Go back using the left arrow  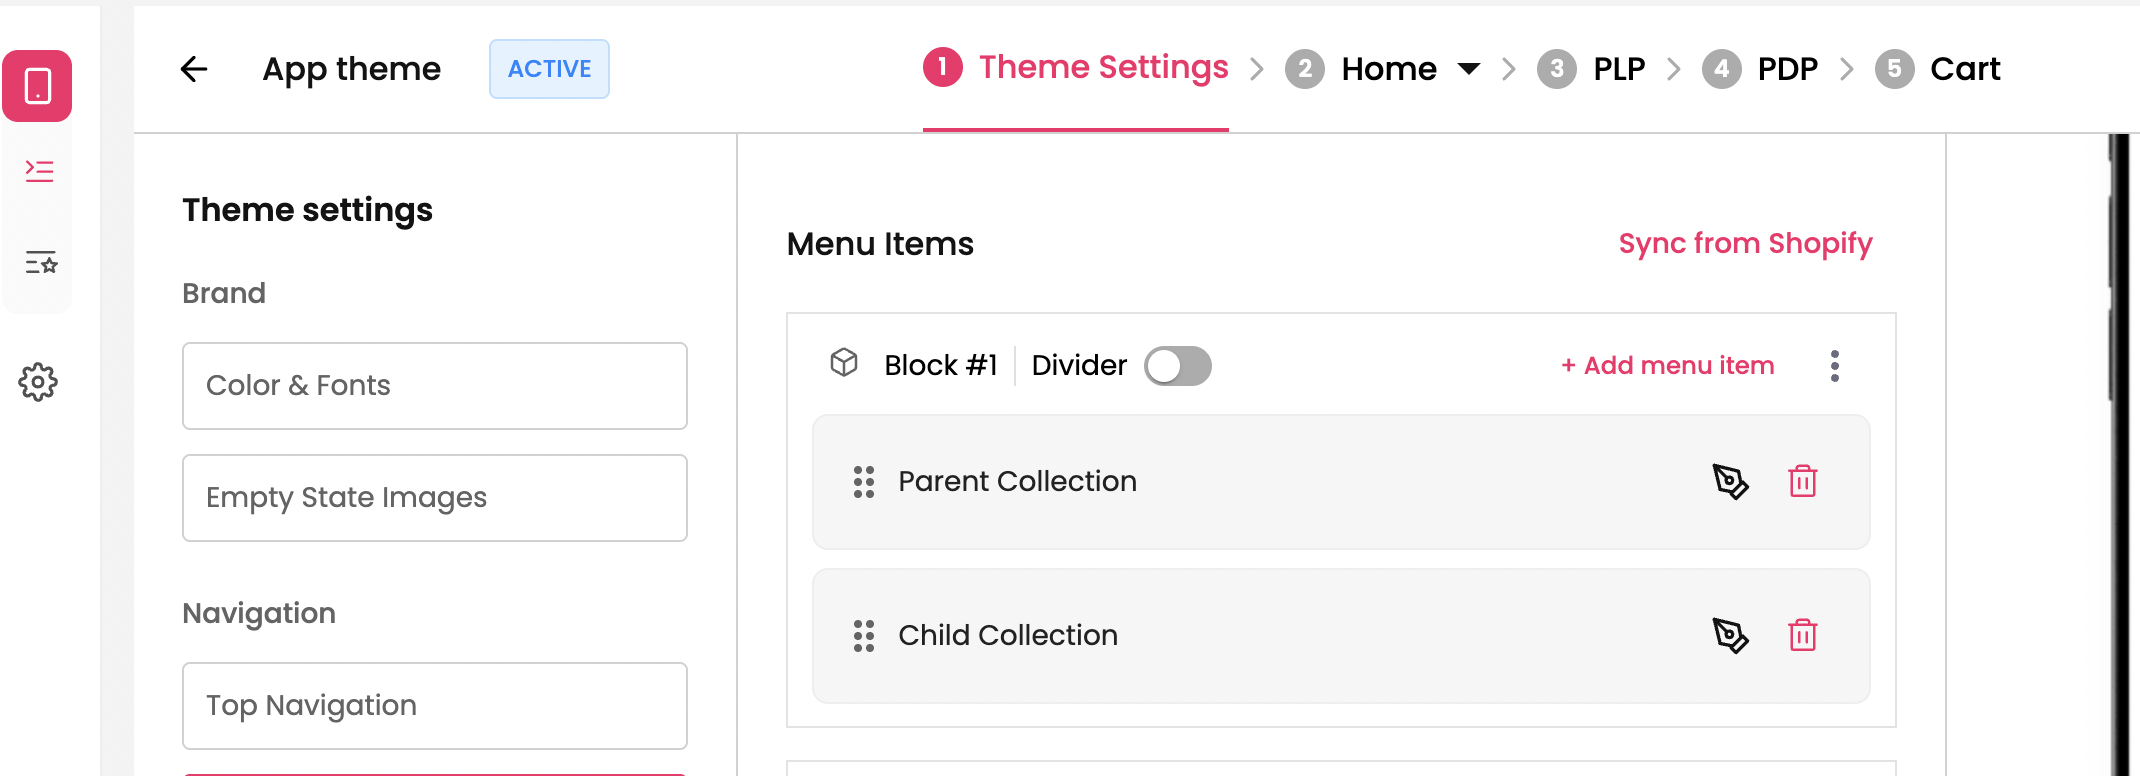pos(194,69)
